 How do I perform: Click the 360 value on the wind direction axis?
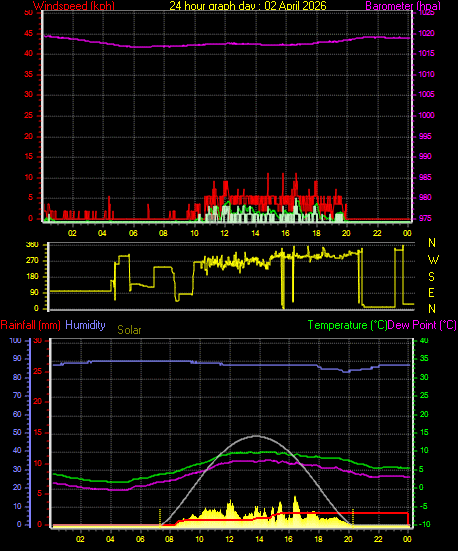33,245
